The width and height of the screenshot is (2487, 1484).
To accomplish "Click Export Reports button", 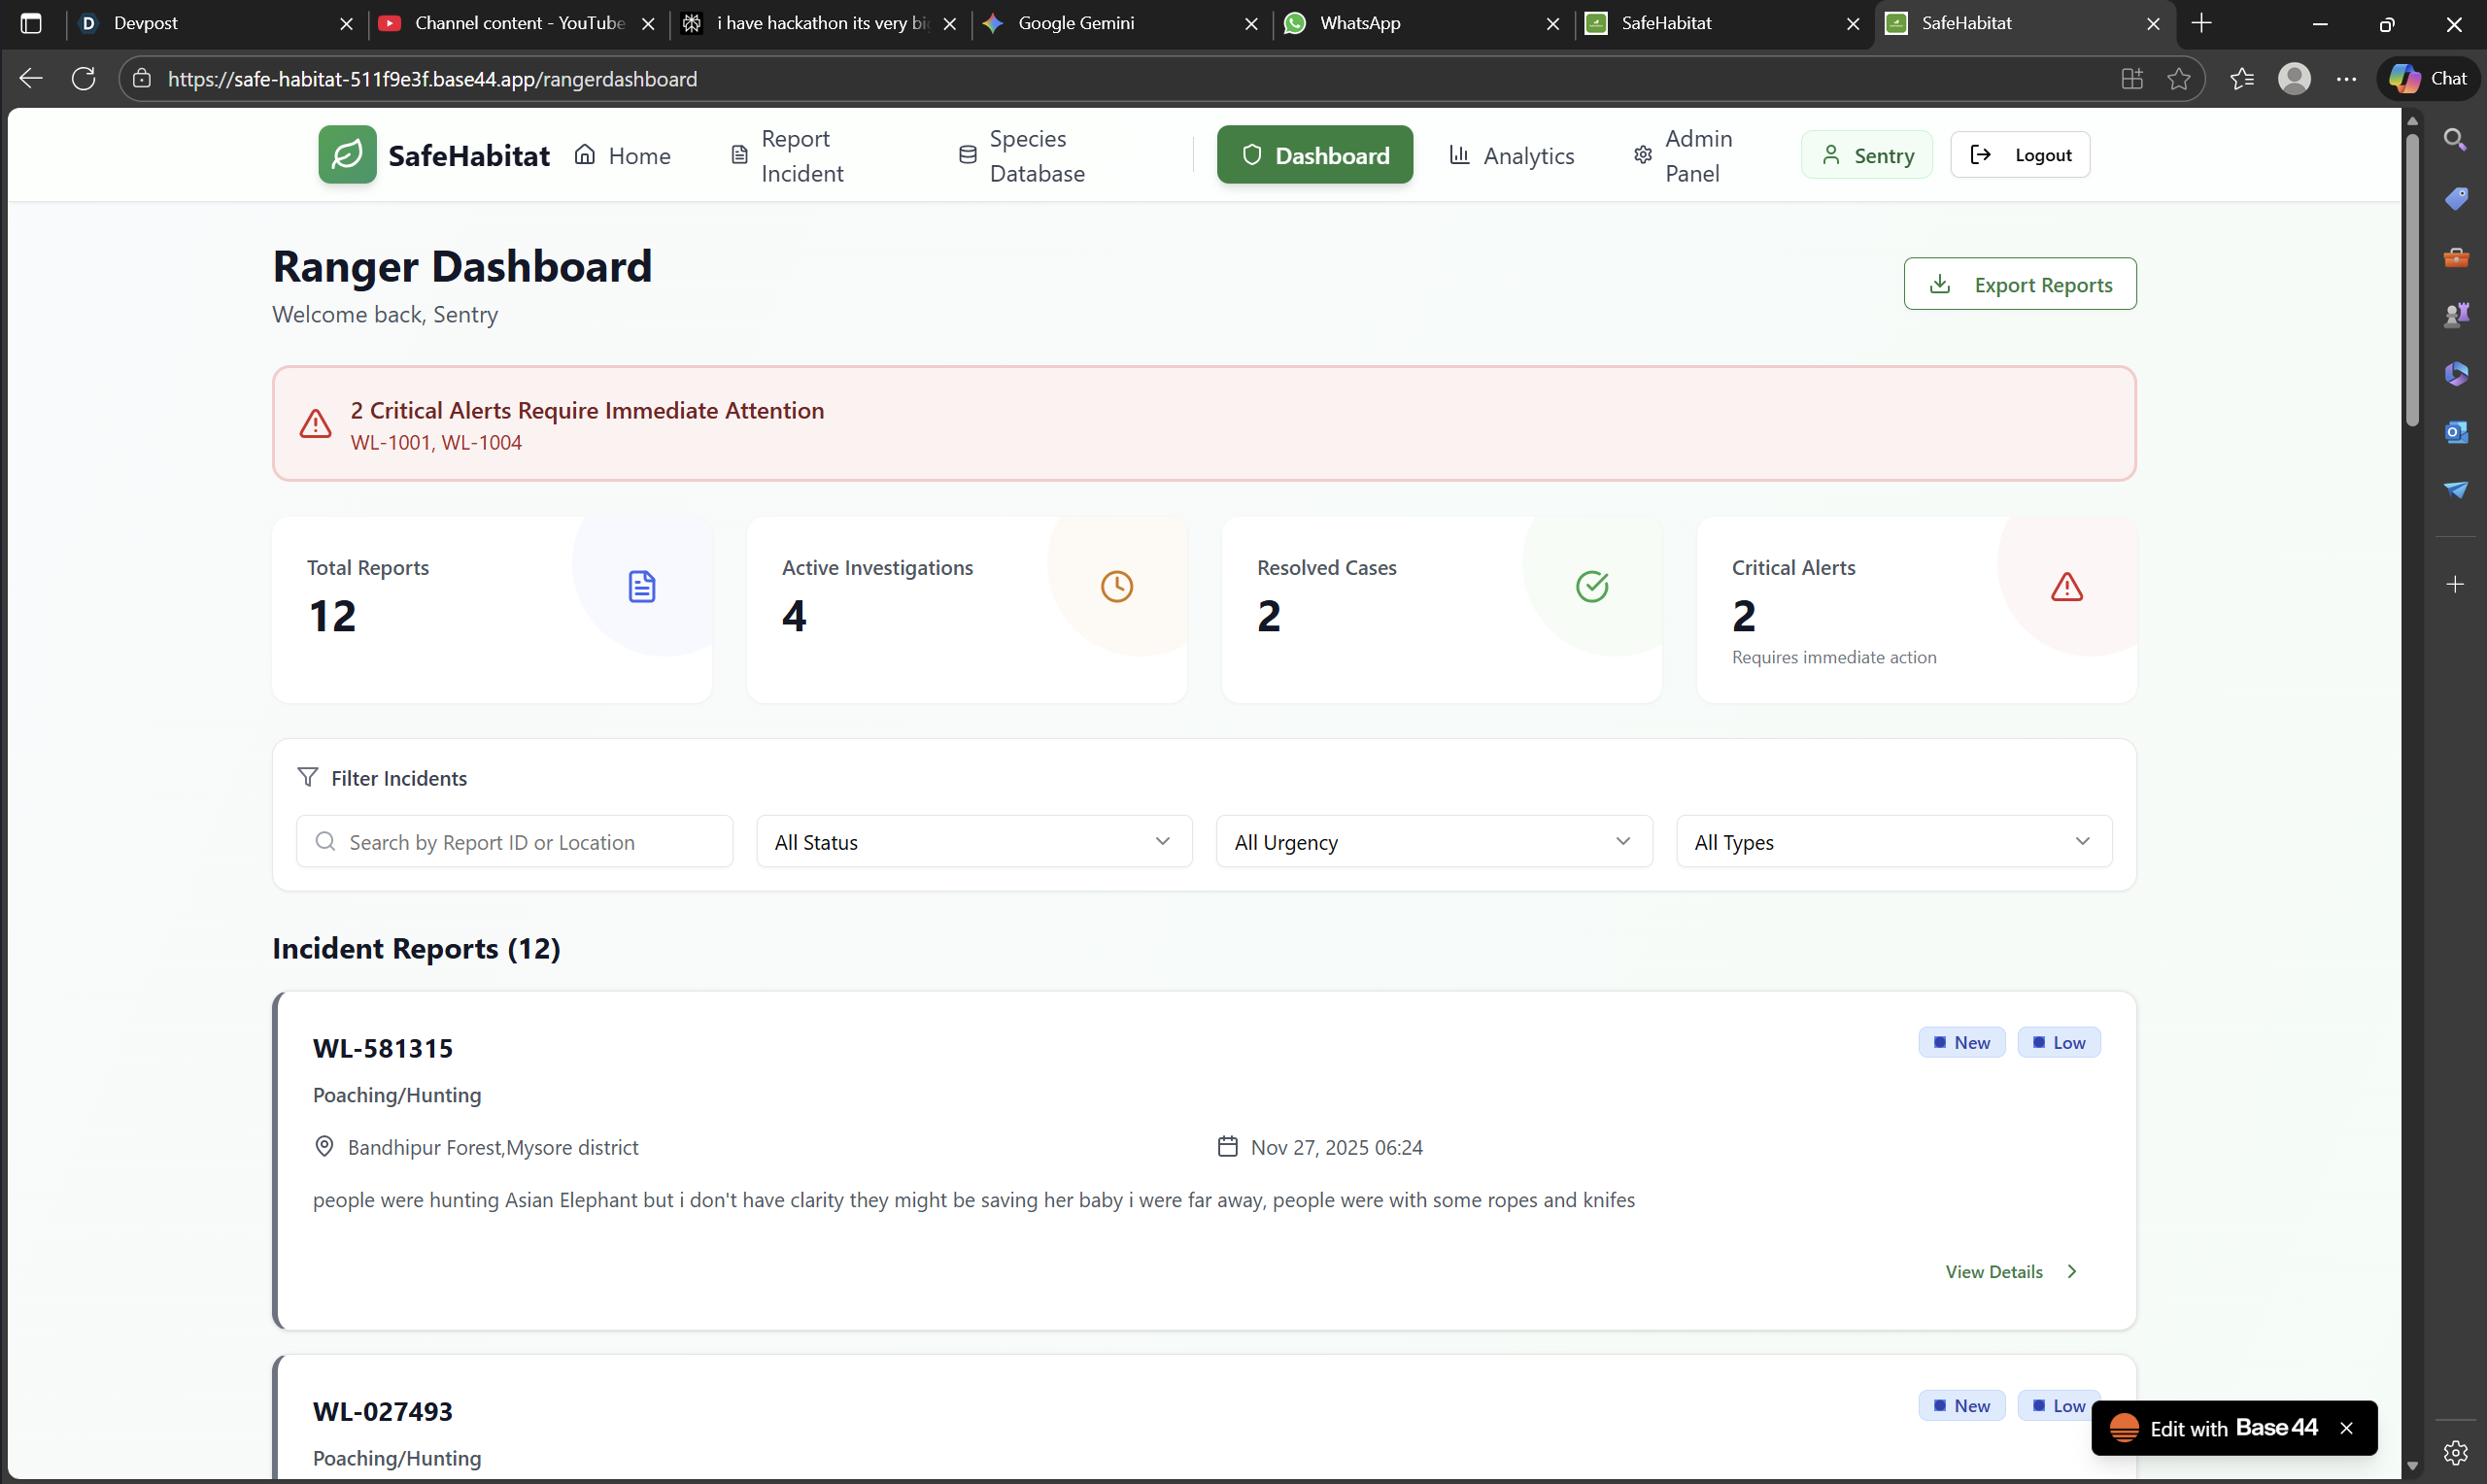I will point(2019,285).
